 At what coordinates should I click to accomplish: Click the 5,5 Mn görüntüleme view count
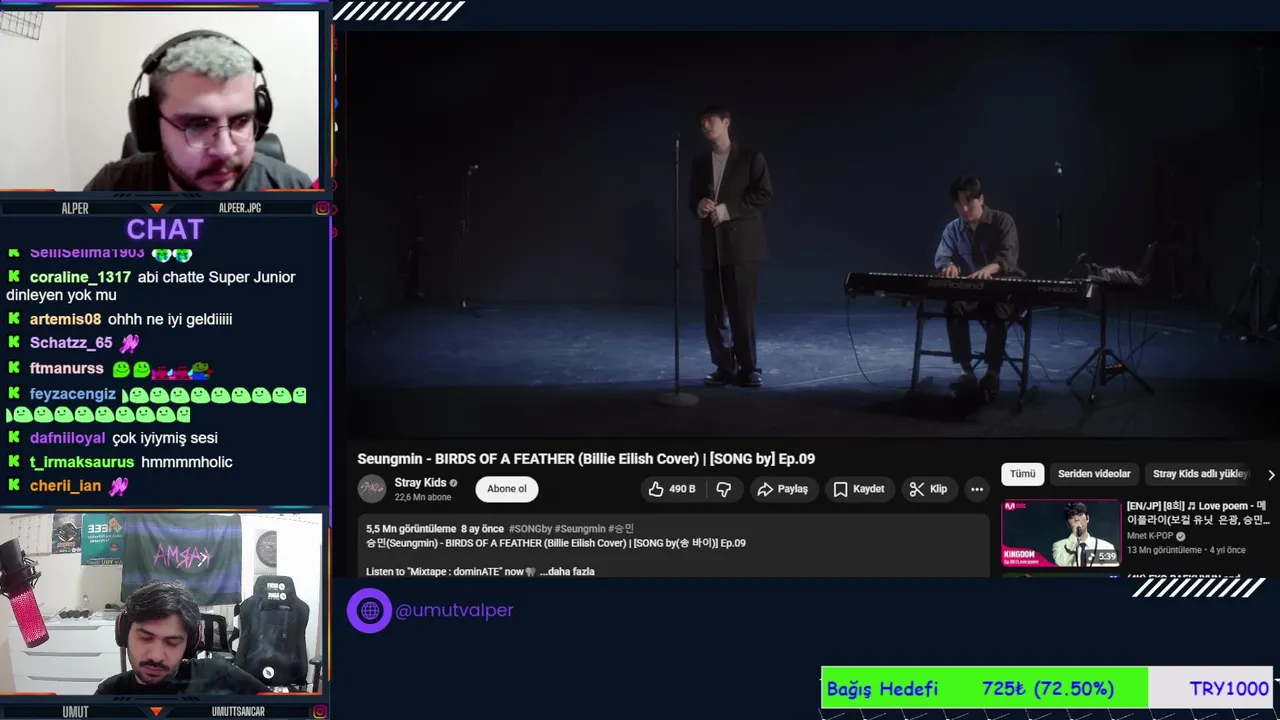point(411,529)
